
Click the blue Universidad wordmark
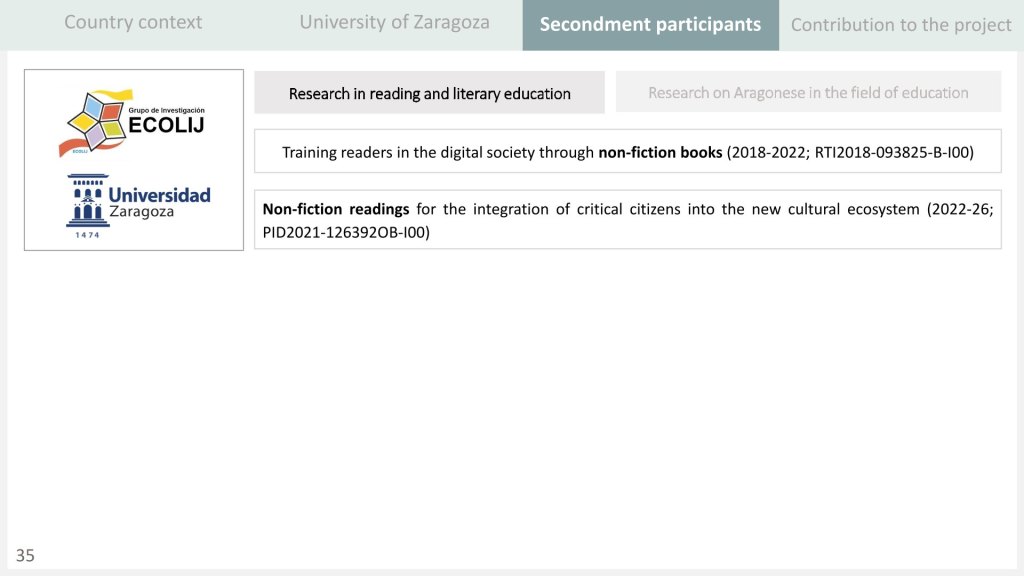point(159,194)
